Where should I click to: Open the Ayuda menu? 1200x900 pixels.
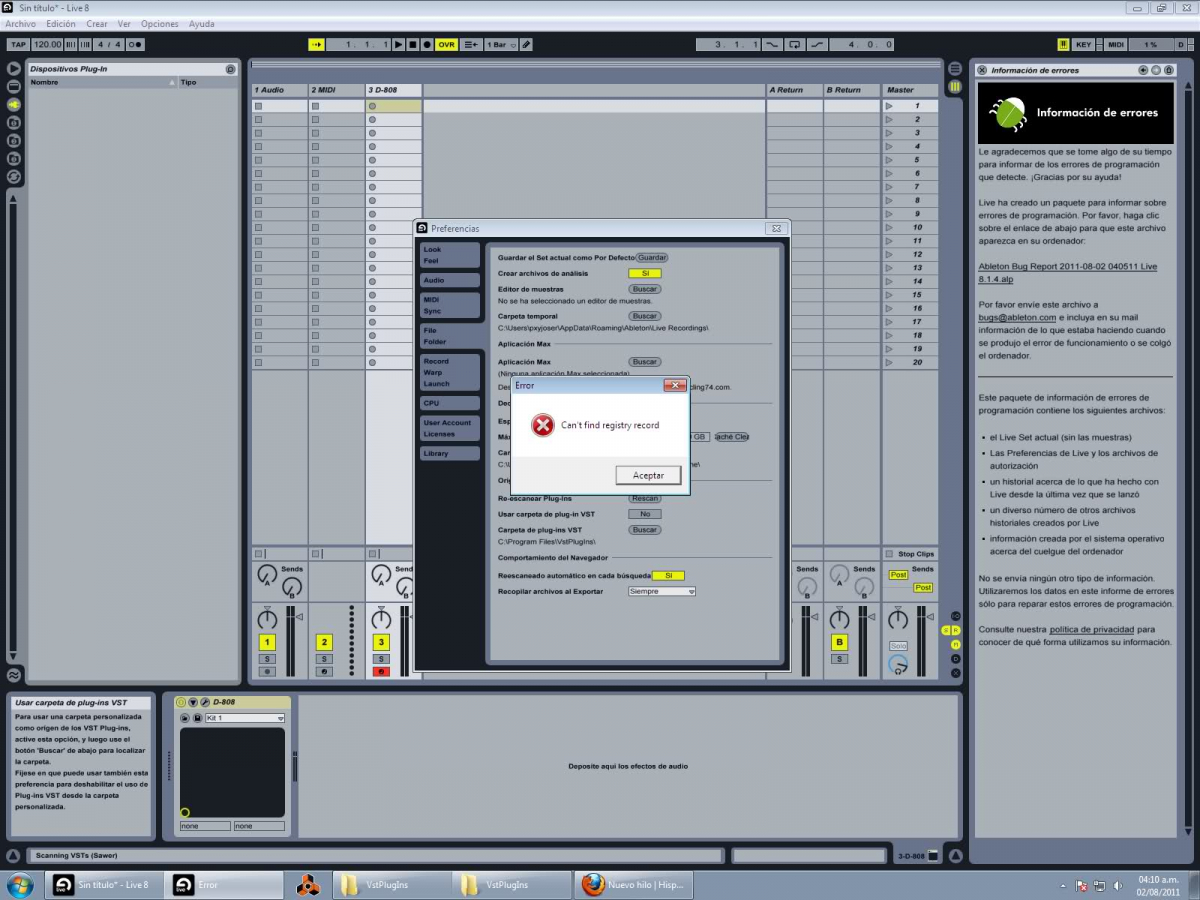201,23
